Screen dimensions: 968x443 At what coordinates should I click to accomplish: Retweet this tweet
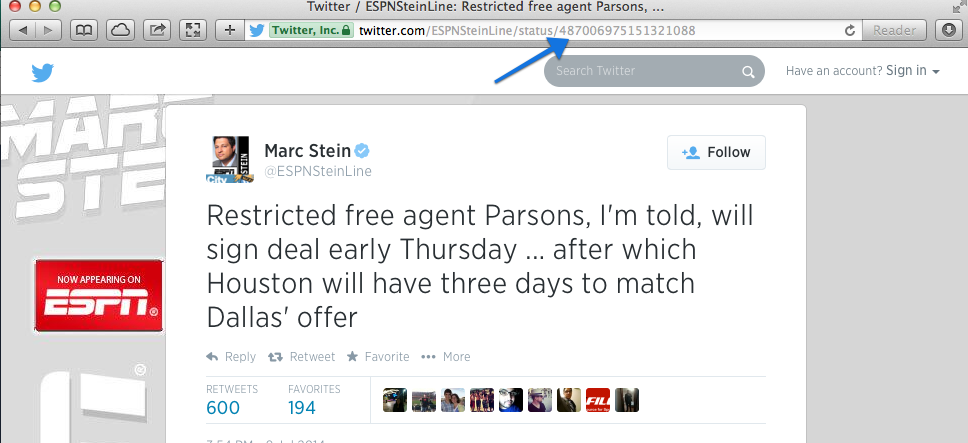[301, 357]
